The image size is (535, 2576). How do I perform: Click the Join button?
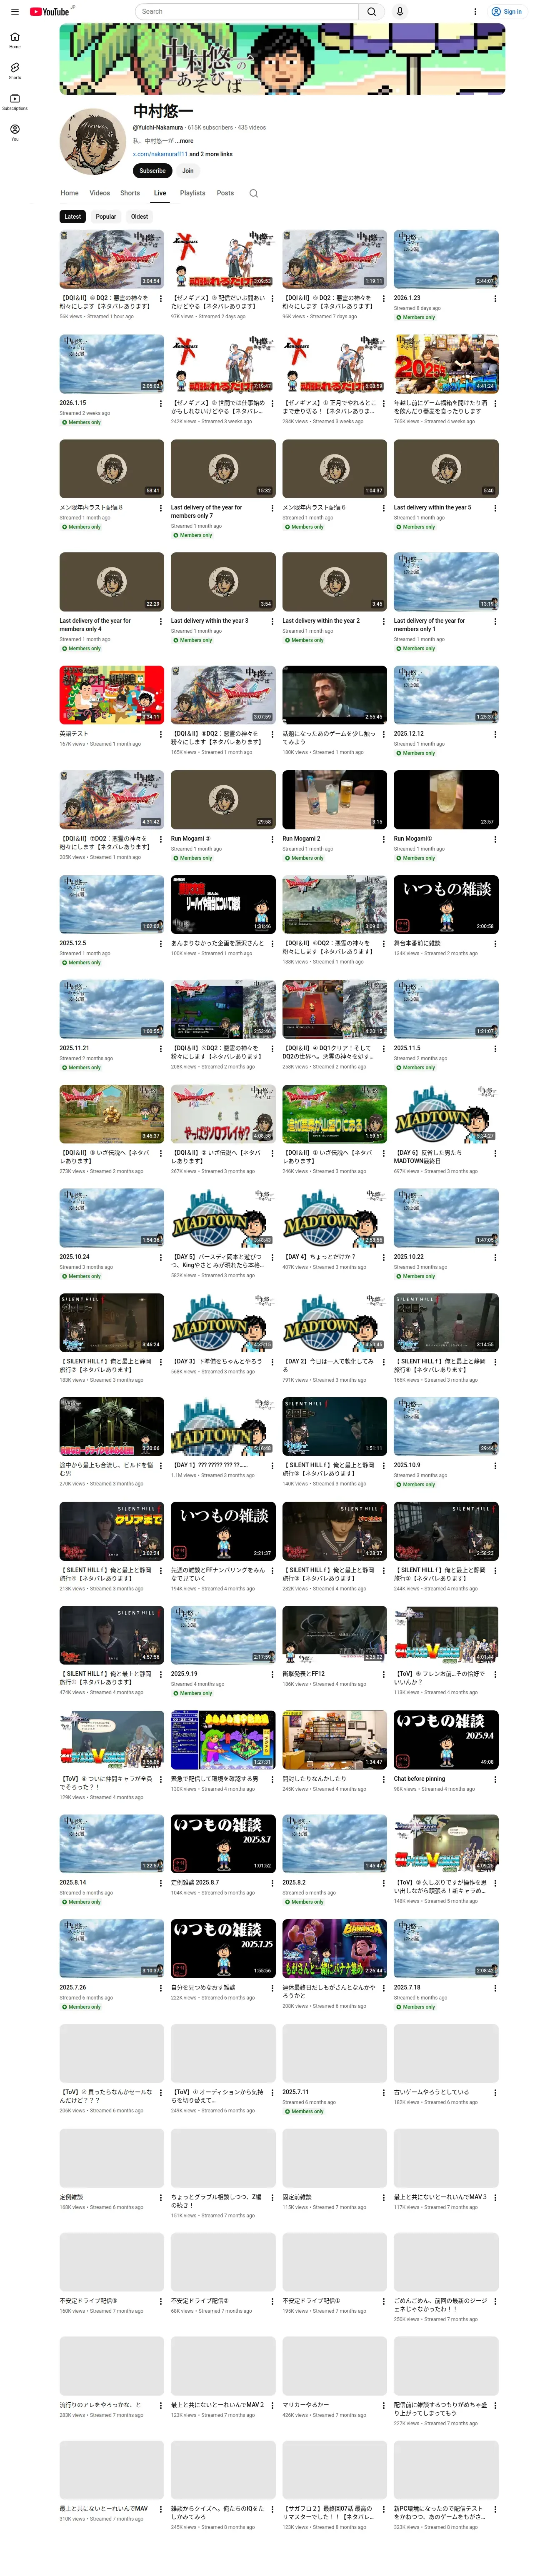coord(187,171)
